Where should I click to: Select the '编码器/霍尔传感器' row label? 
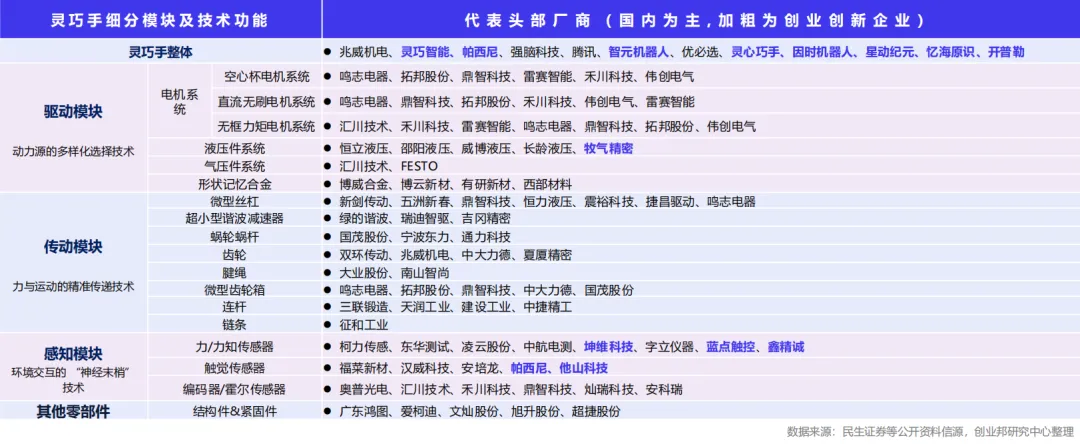[x=234, y=390]
